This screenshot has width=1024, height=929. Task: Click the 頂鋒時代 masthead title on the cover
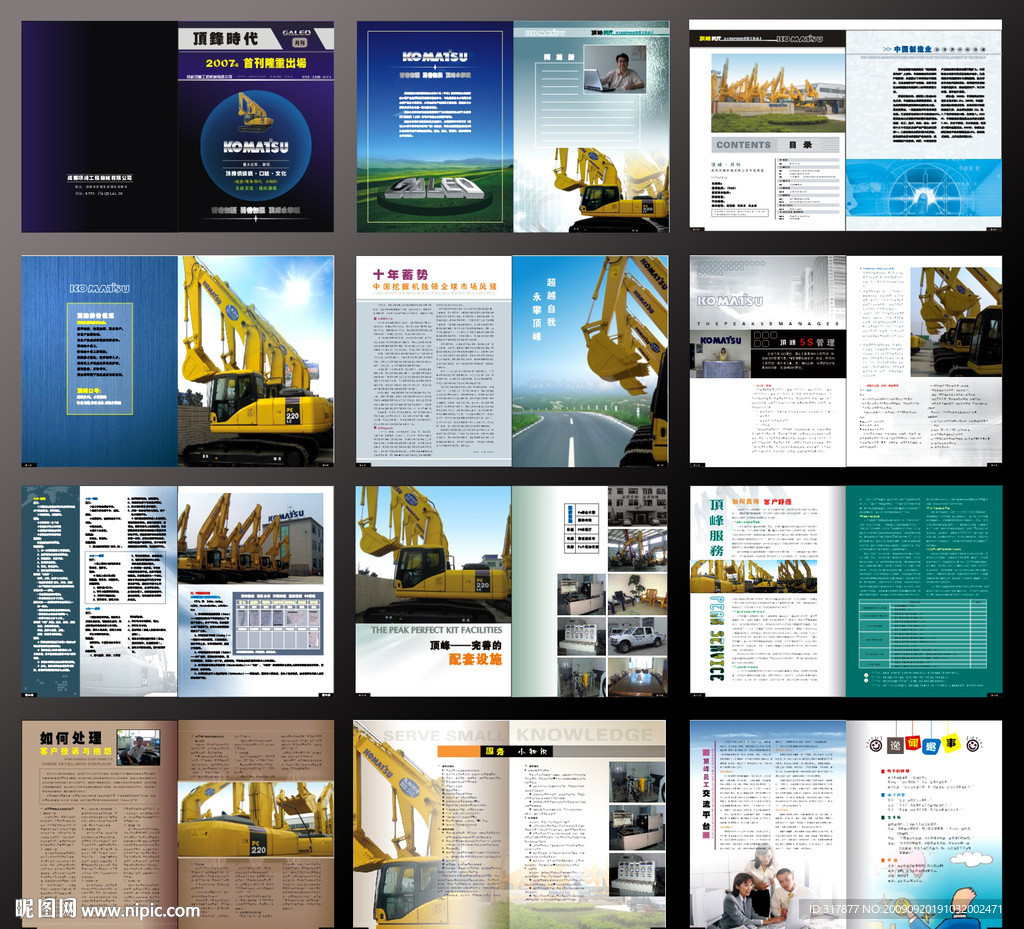pyautogui.click(x=226, y=39)
